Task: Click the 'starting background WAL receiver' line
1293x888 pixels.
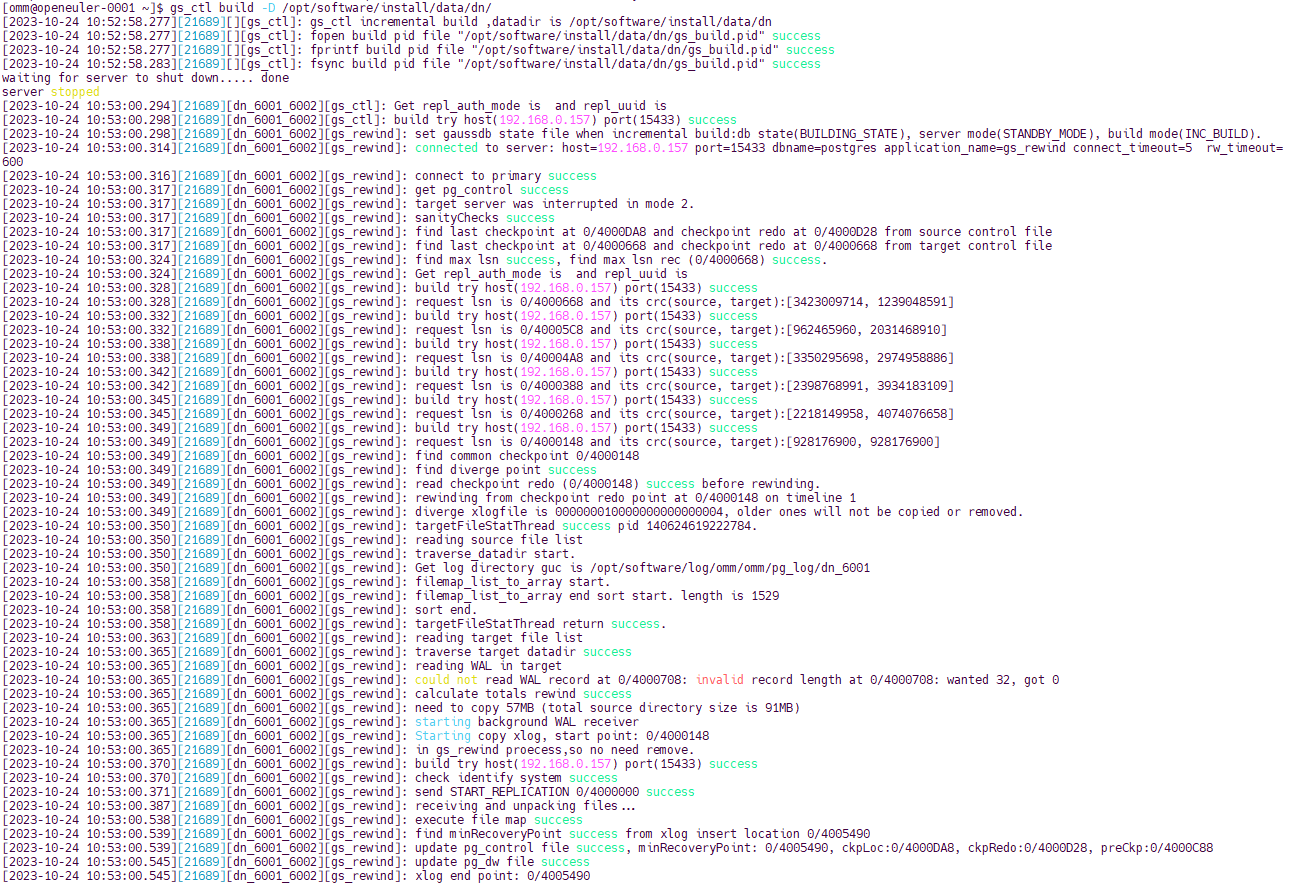Action: [x=320, y=721]
